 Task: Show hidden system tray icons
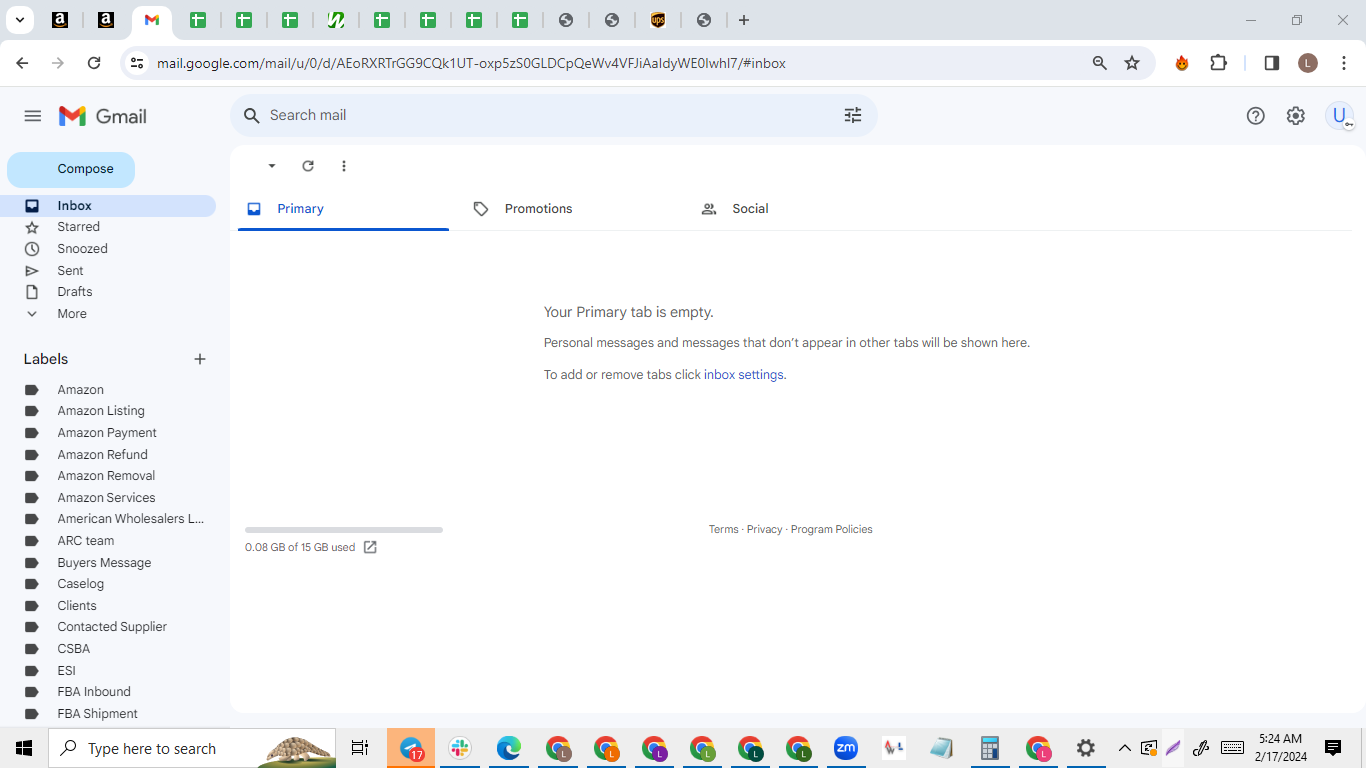(1124, 748)
